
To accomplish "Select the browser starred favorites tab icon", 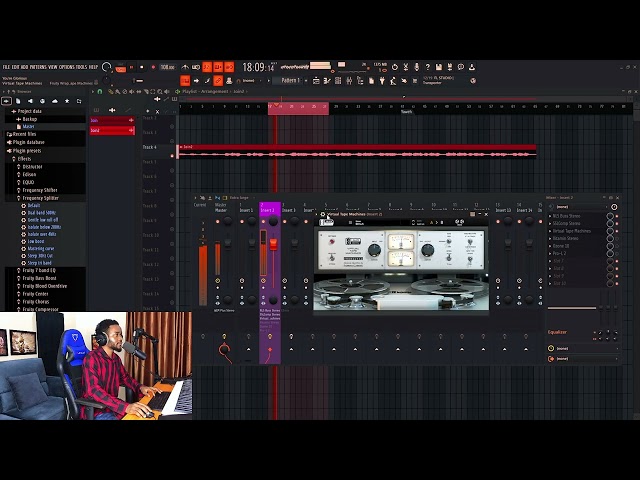I will tap(67, 101).
